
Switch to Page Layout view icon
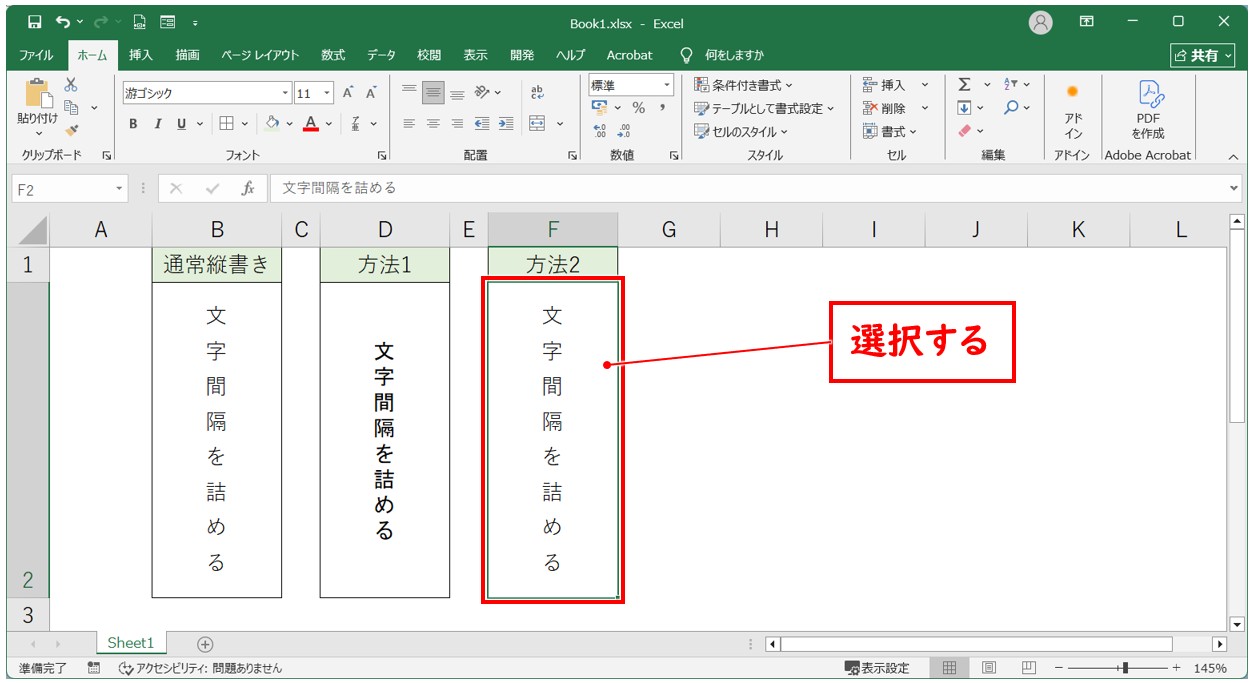(x=989, y=668)
